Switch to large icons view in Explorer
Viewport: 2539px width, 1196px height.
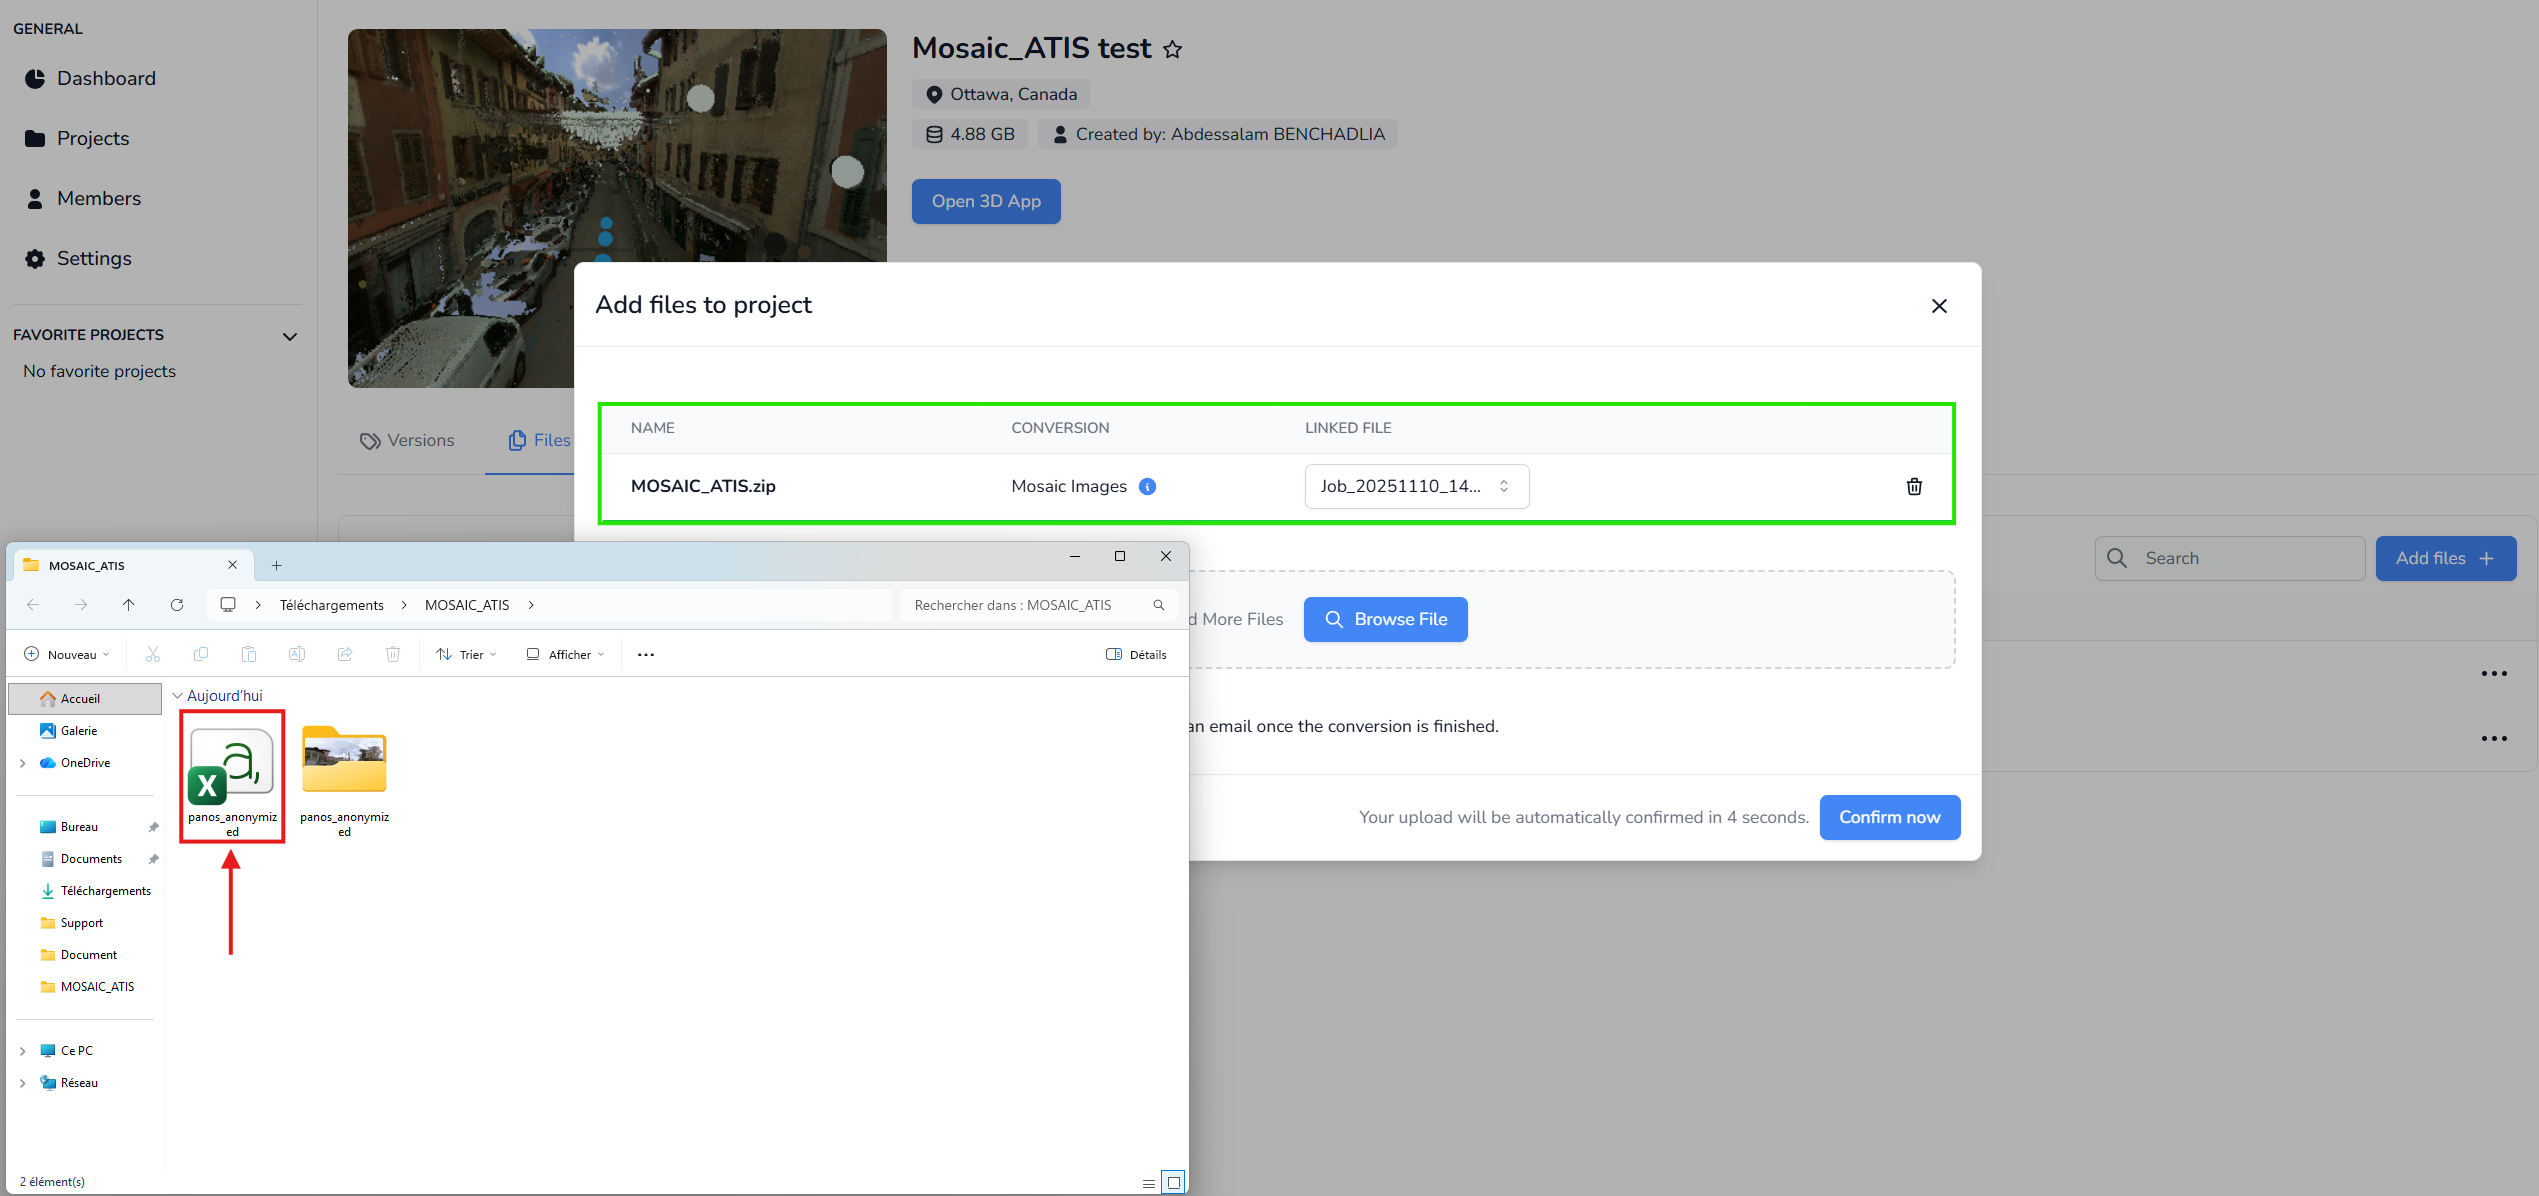(1173, 1182)
